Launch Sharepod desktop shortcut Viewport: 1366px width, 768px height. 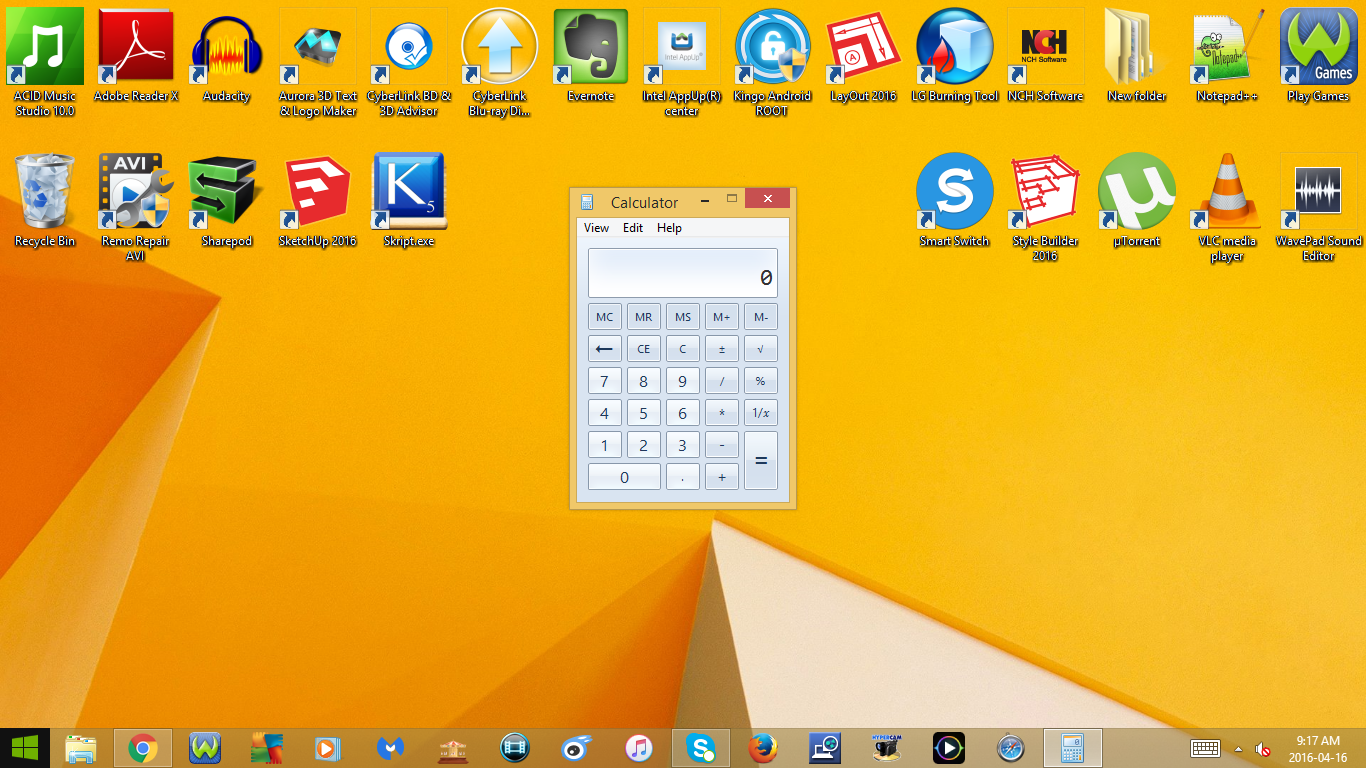[x=227, y=200]
